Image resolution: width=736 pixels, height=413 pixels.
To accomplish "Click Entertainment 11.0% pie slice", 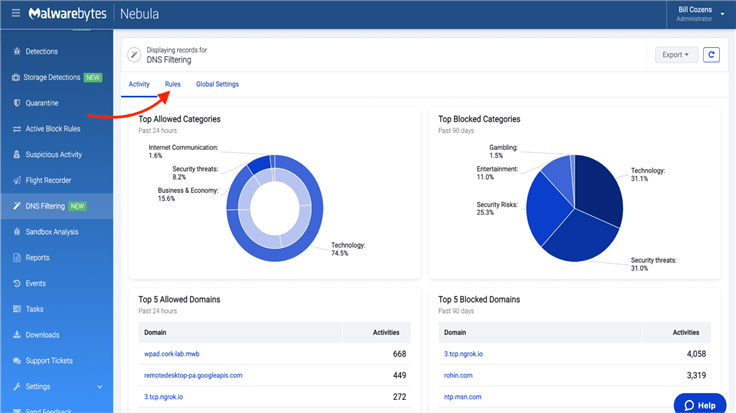I will (559, 176).
